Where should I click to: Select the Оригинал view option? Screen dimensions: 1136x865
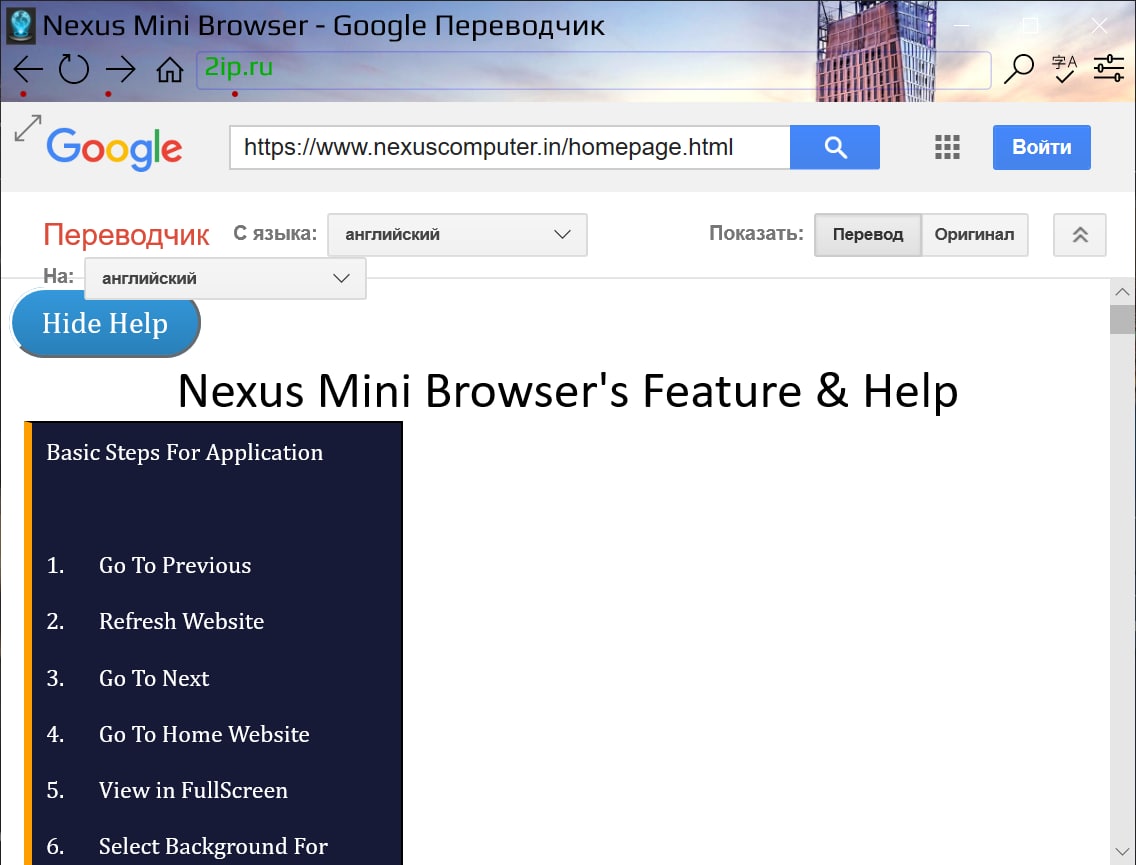point(974,235)
